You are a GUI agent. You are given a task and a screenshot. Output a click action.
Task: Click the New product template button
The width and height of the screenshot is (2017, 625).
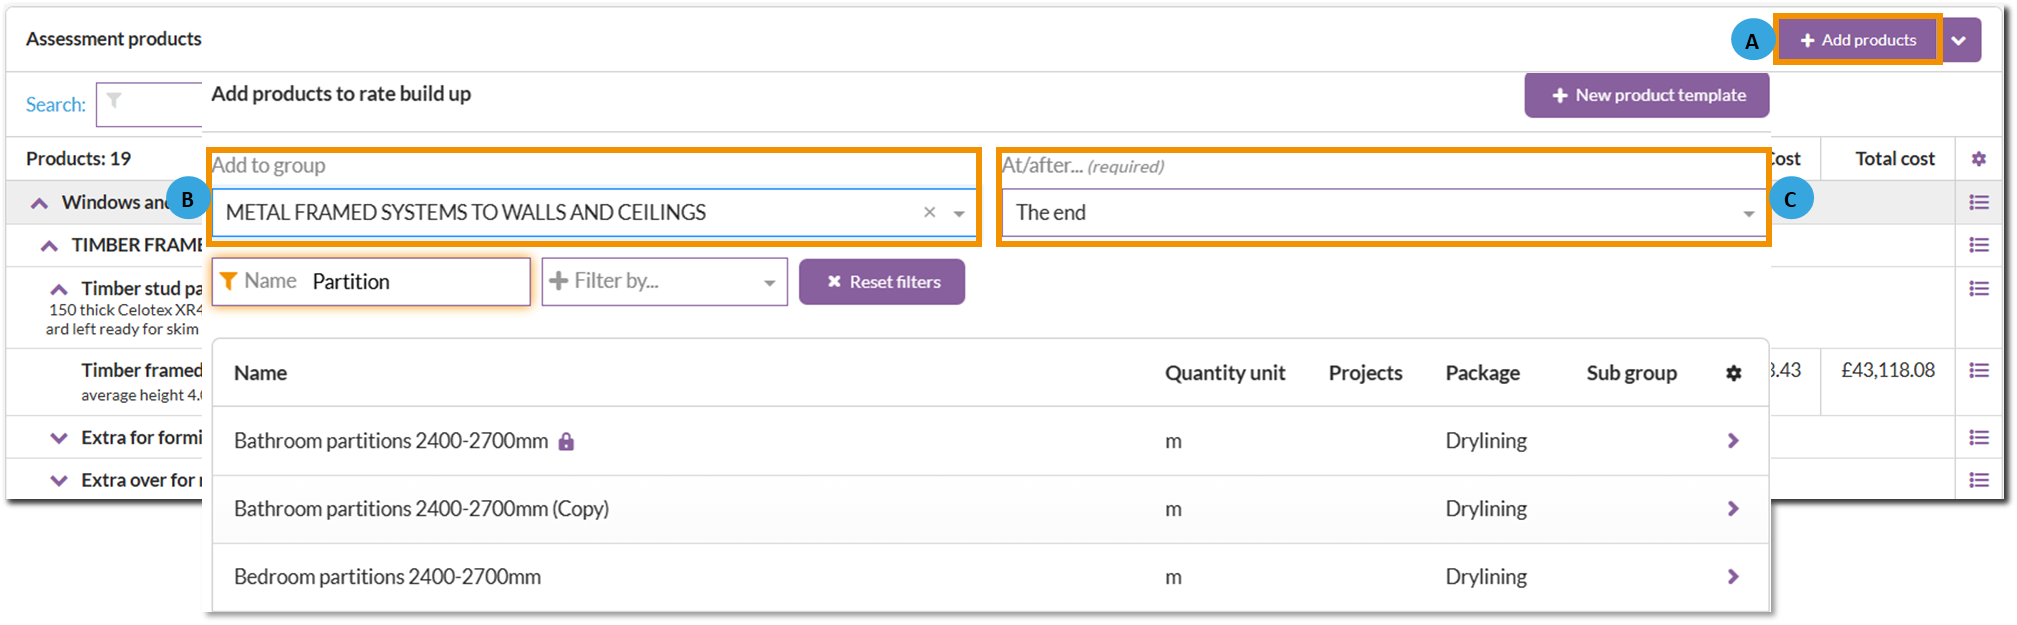1647,96
